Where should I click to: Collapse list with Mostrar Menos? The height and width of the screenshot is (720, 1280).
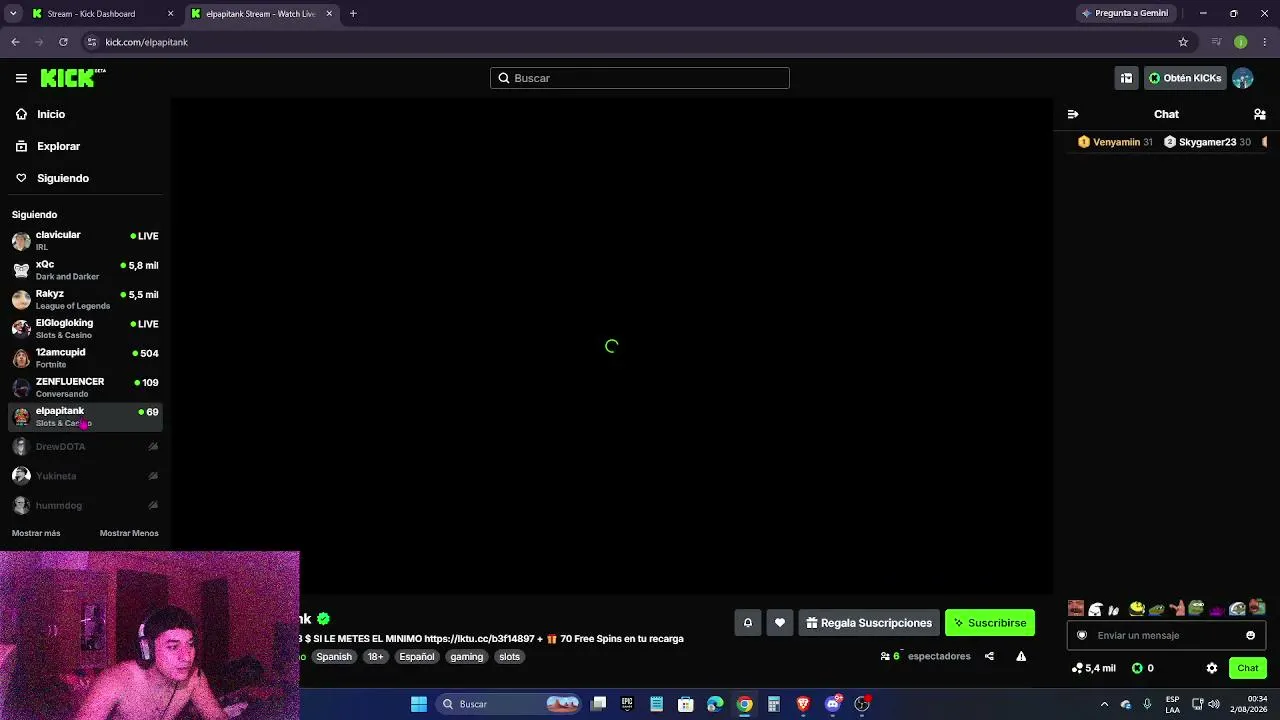pyautogui.click(x=129, y=533)
